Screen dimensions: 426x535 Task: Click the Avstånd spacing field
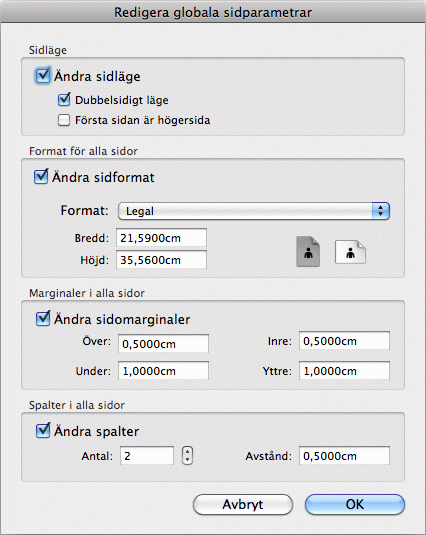[x=344, y=456]
